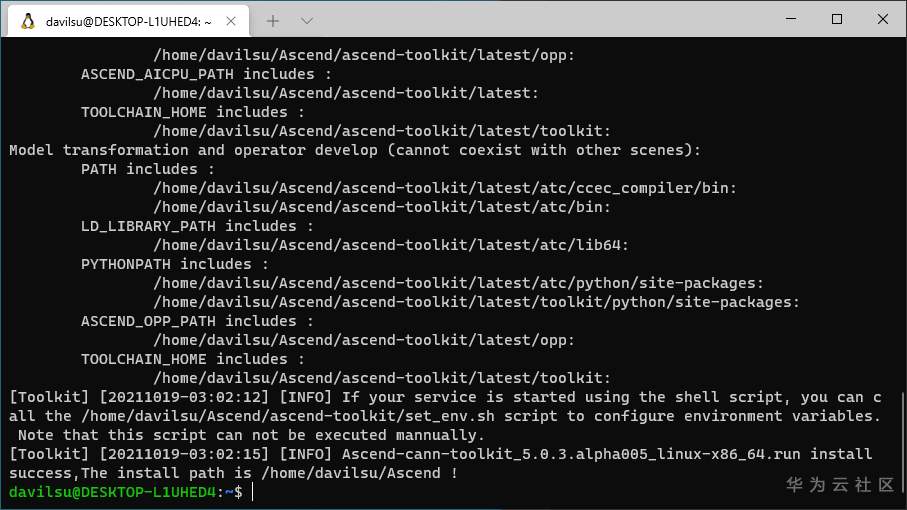Click the LD_LIBRARY_PATH includes line

[197, 226]
